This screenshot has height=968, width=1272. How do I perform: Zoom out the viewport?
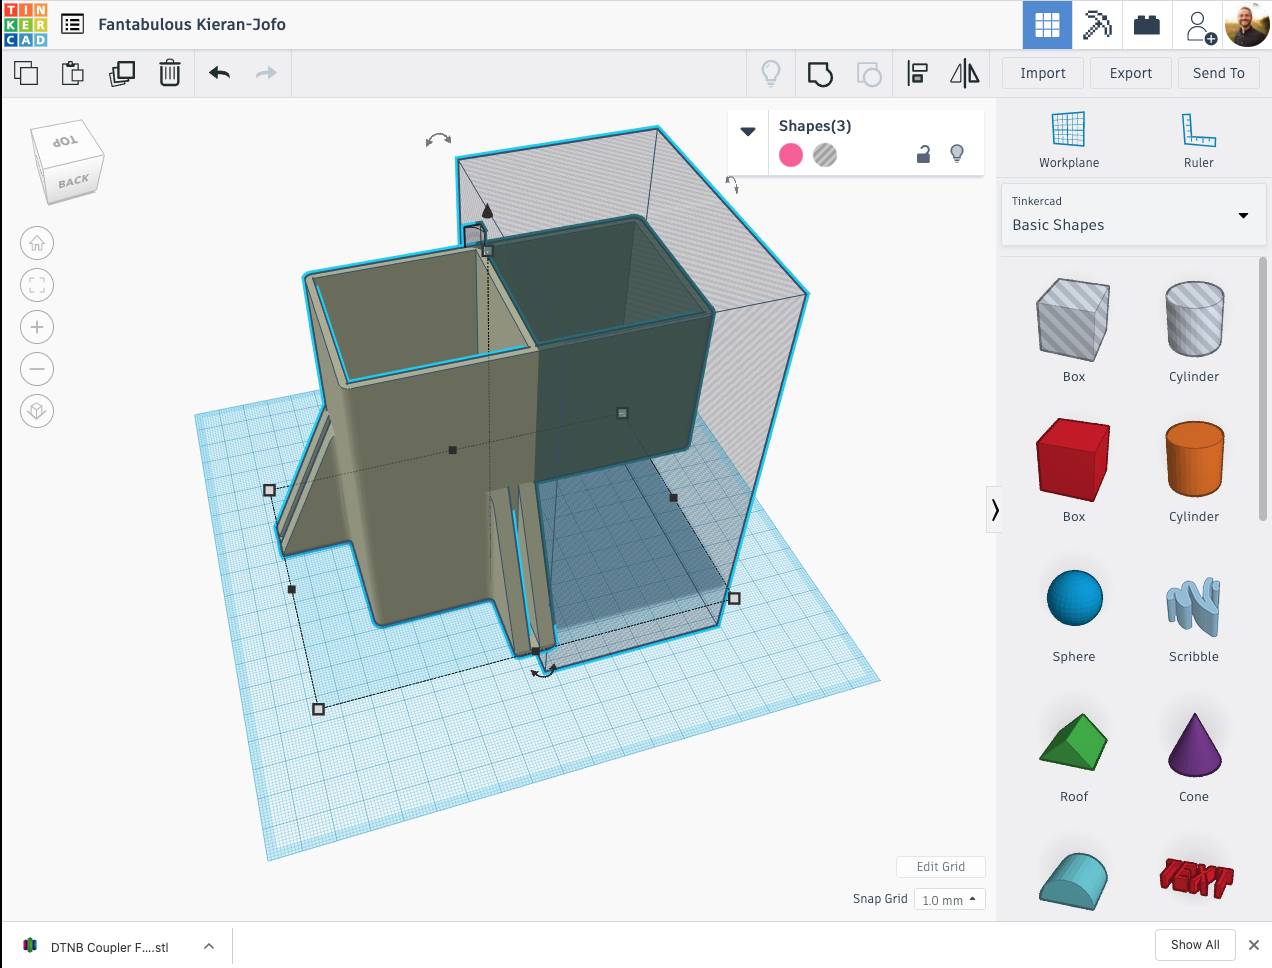(37, 369)
